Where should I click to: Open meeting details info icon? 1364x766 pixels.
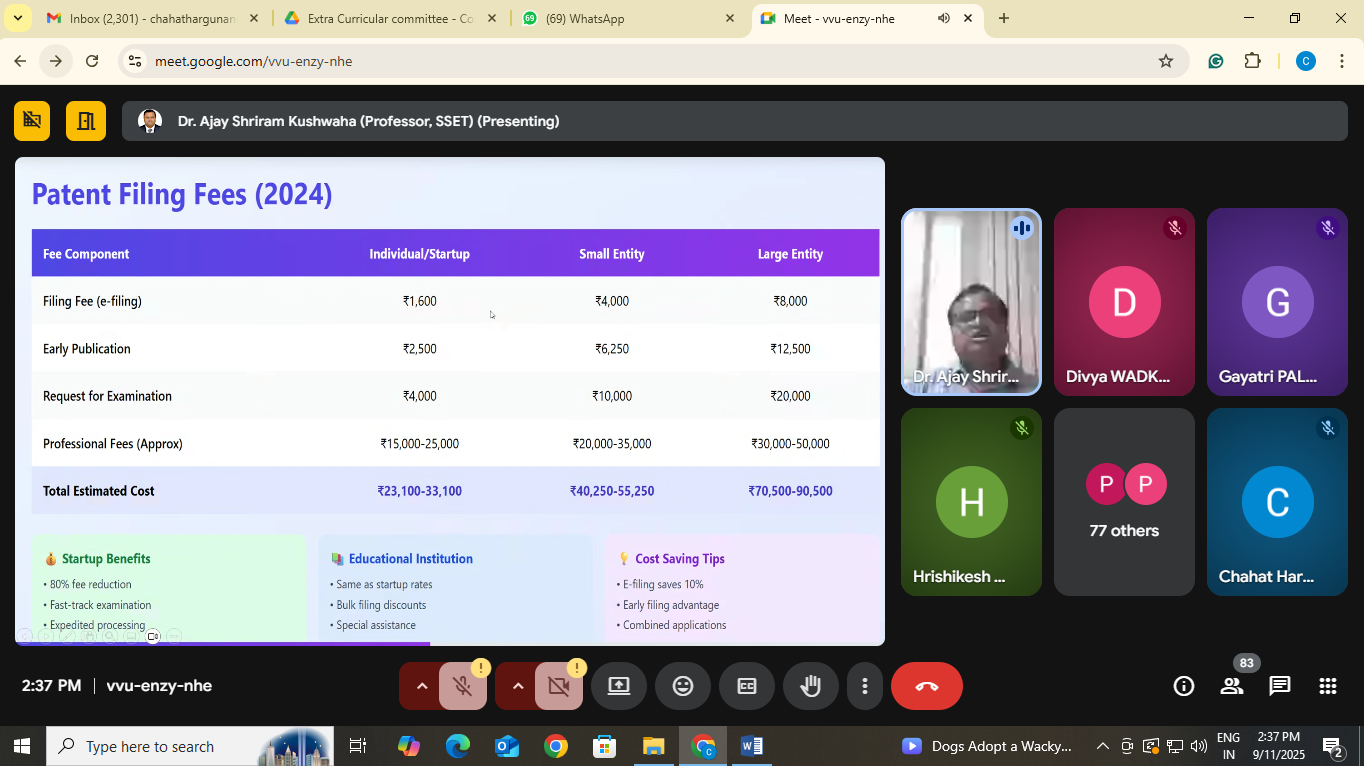tap(1184, 686)
